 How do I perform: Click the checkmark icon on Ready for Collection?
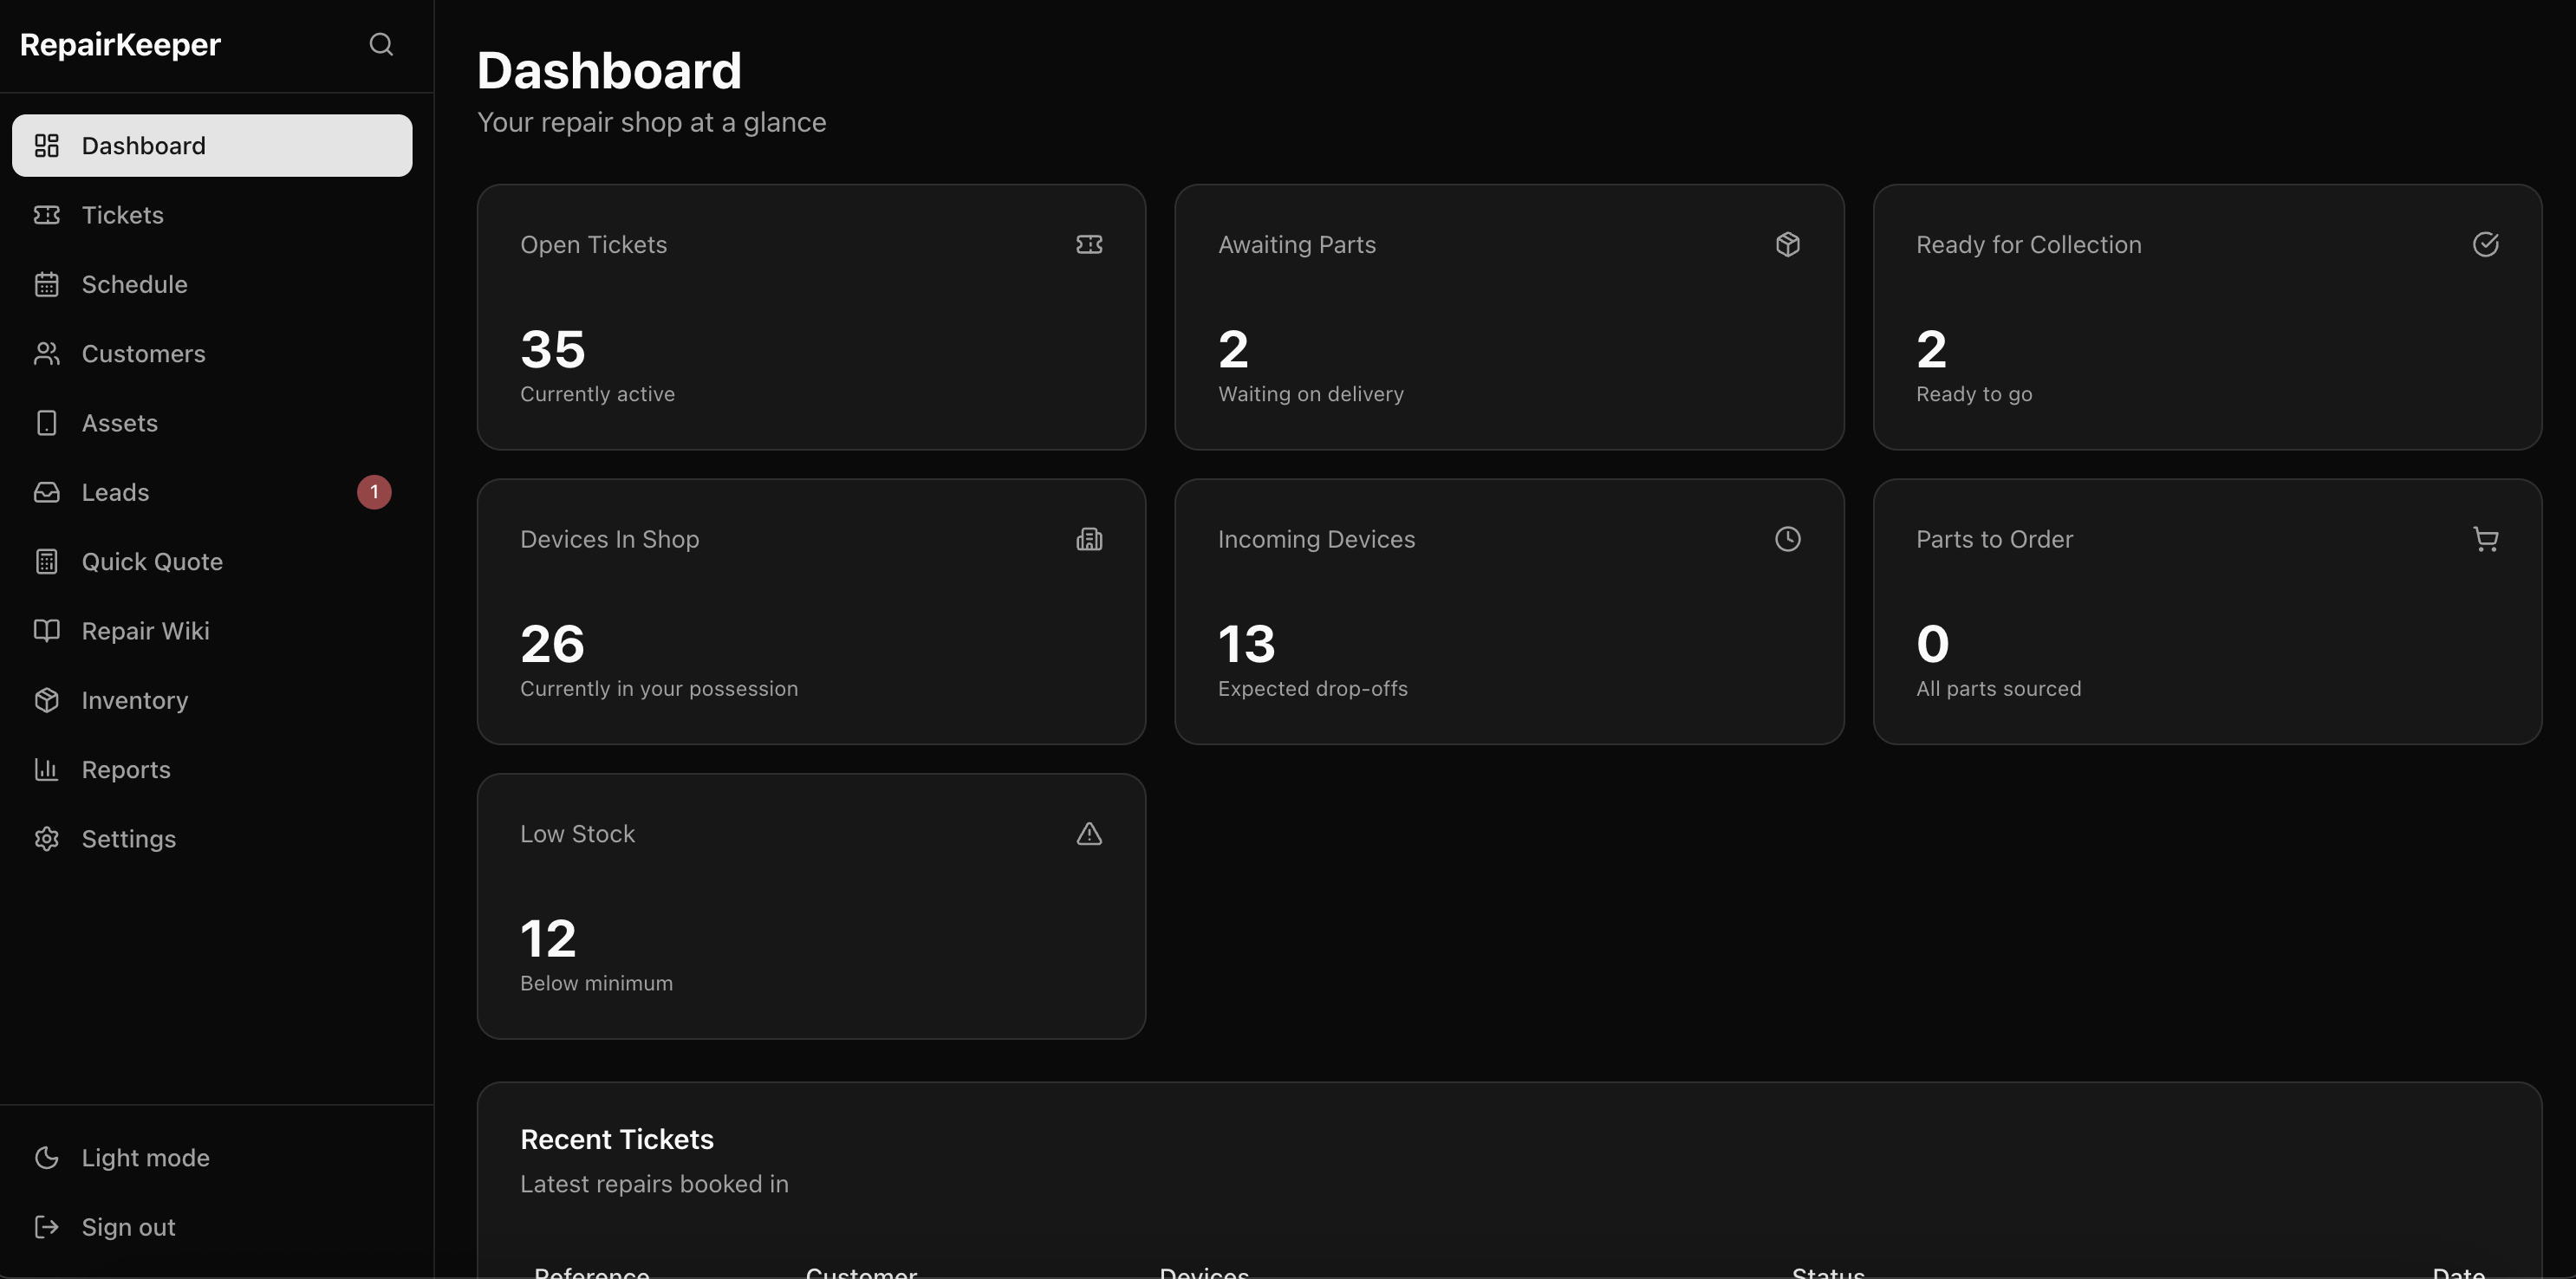(2485, 244)
